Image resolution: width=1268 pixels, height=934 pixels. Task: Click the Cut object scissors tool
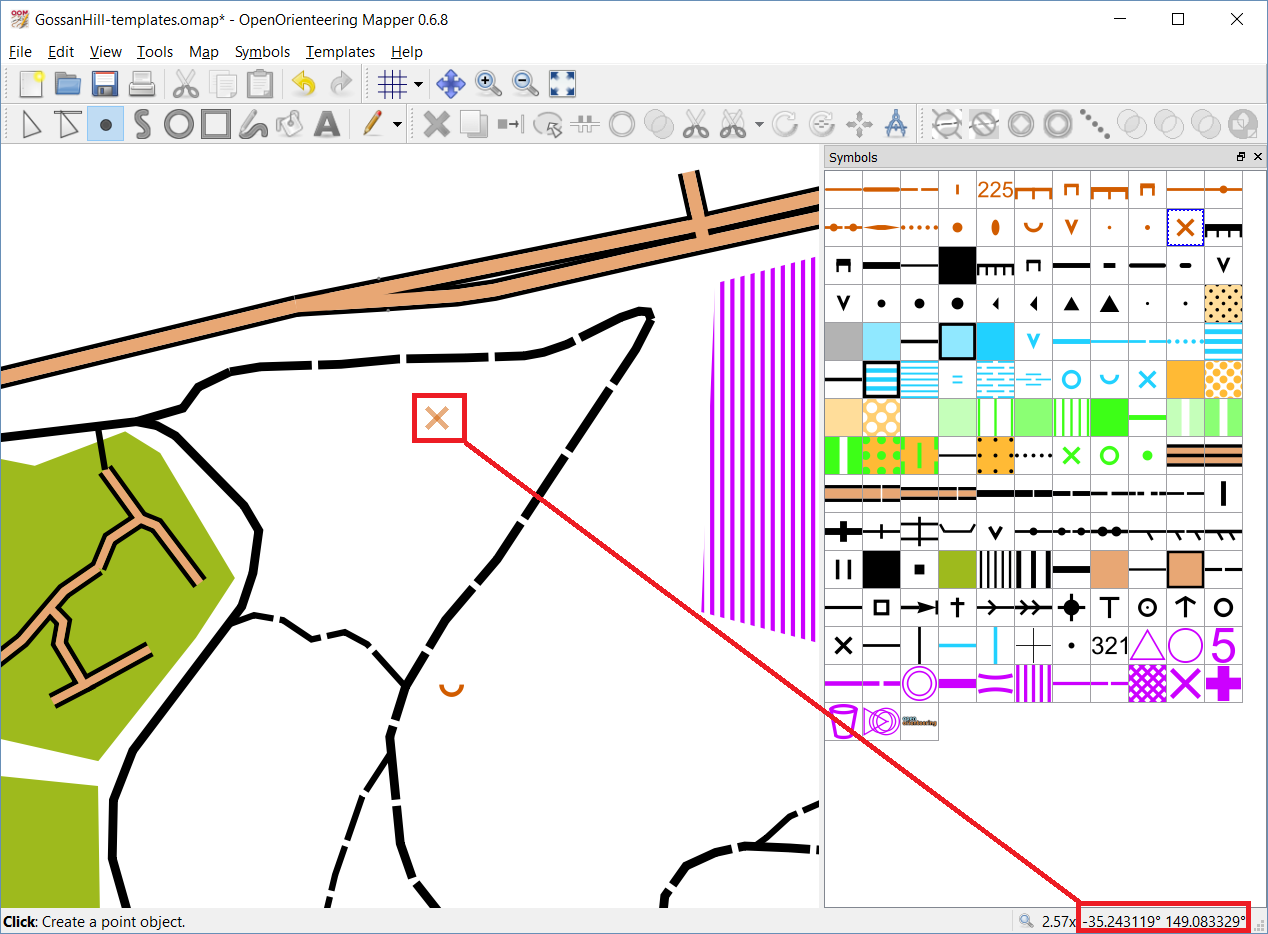coord(695,124)
